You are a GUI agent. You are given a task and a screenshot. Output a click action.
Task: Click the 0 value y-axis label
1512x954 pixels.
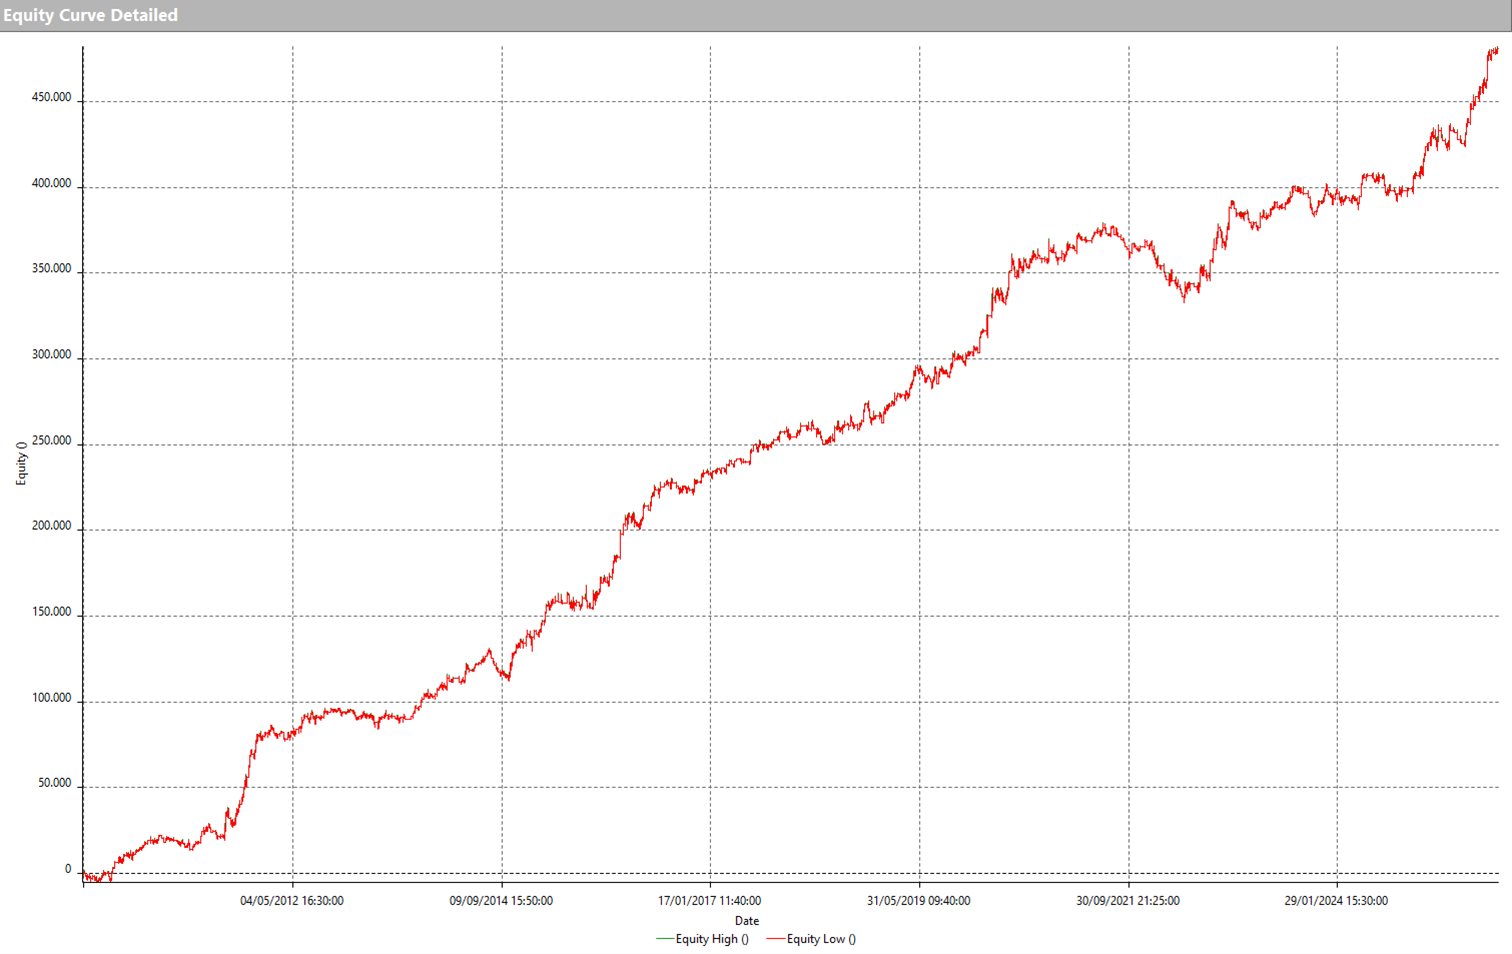[68, 870]
